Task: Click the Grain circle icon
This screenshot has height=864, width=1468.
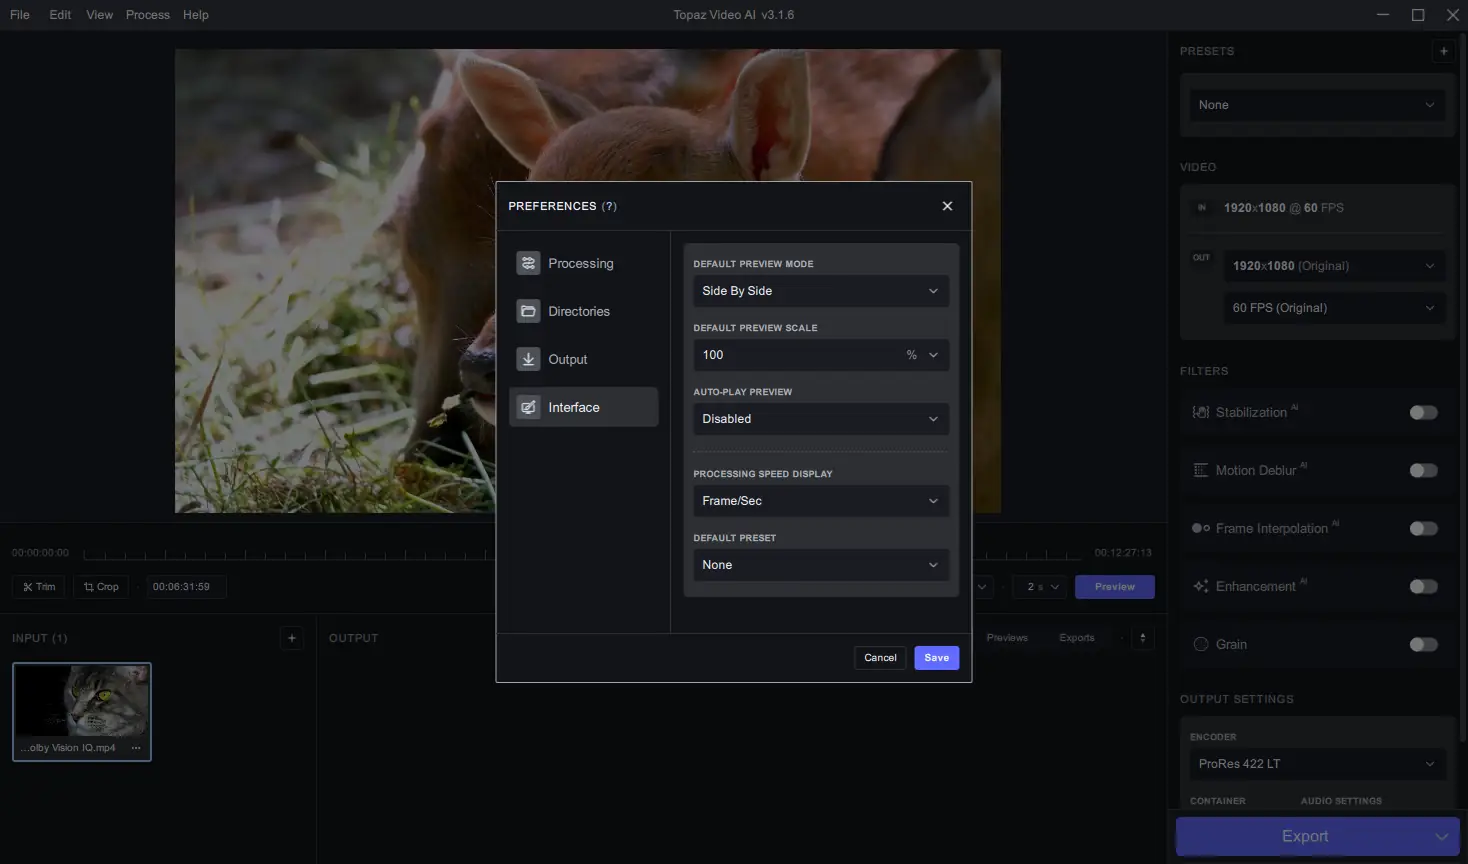Action: click(1201, 644)
